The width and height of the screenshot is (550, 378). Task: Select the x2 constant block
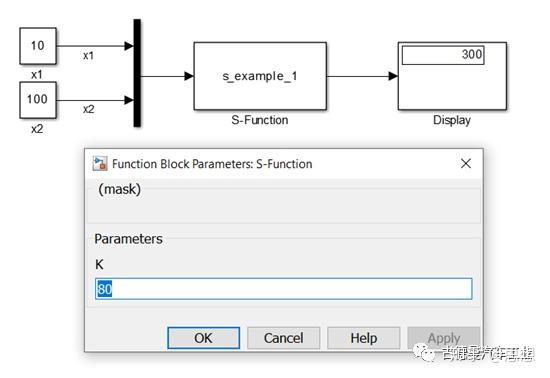click(38, 100)
